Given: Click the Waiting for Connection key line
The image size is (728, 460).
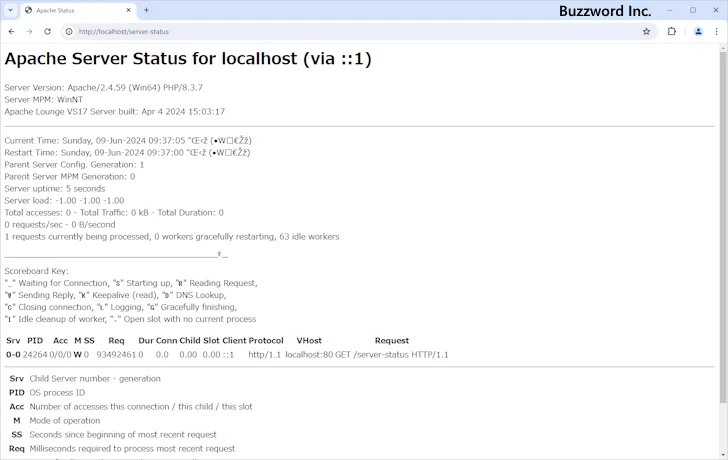Looking at the screenshot, I should pos(131,283).
